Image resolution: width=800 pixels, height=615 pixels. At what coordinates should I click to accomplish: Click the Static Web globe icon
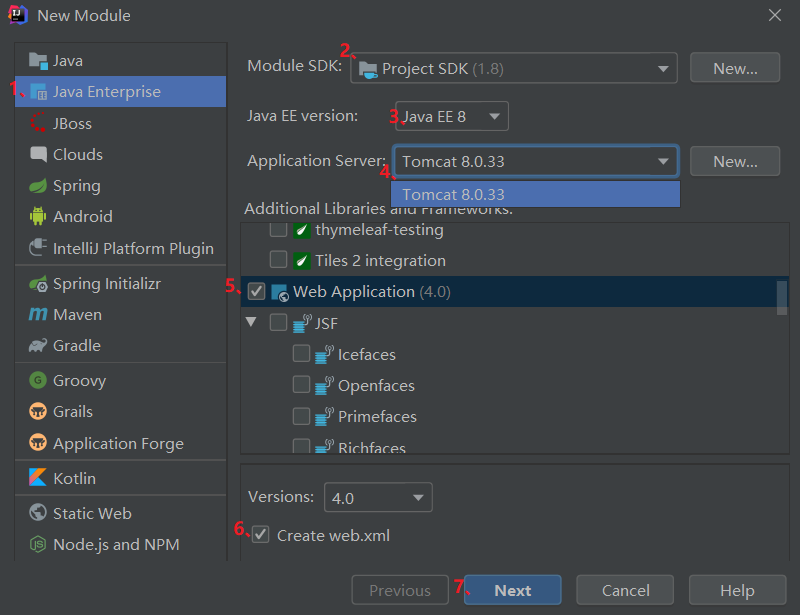[38, 512]
